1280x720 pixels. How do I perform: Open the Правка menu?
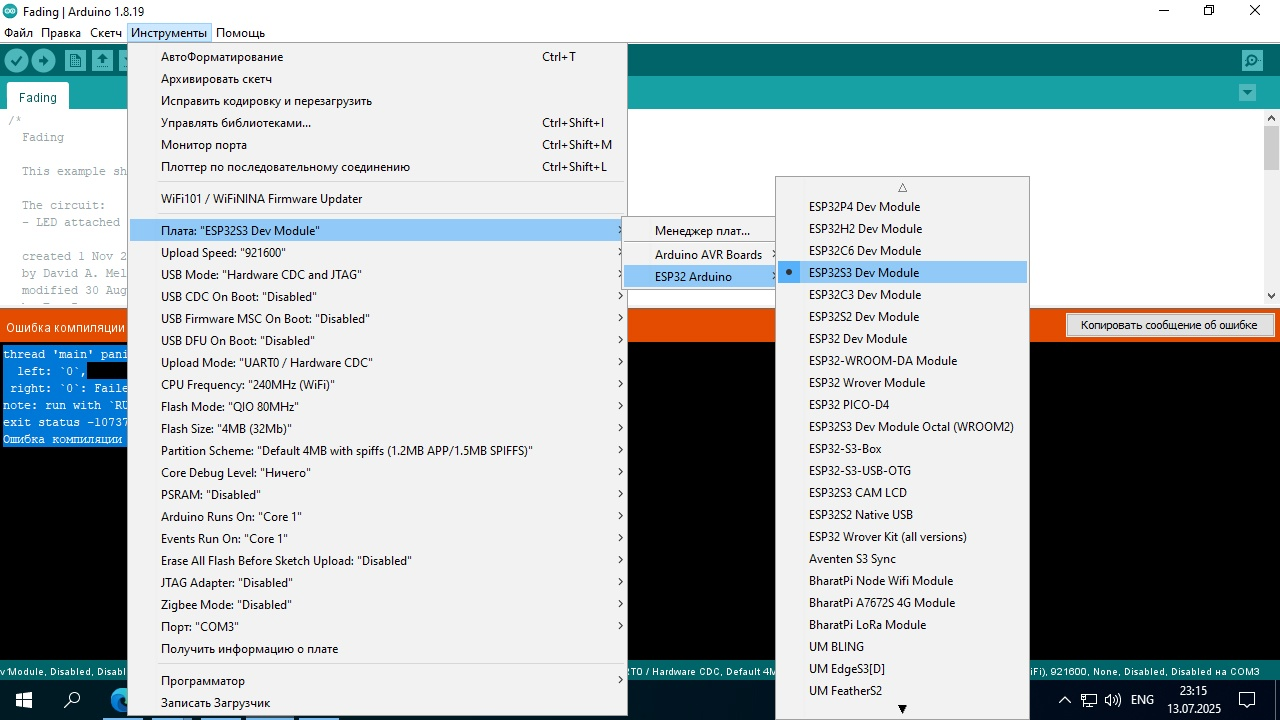point(61,33)
